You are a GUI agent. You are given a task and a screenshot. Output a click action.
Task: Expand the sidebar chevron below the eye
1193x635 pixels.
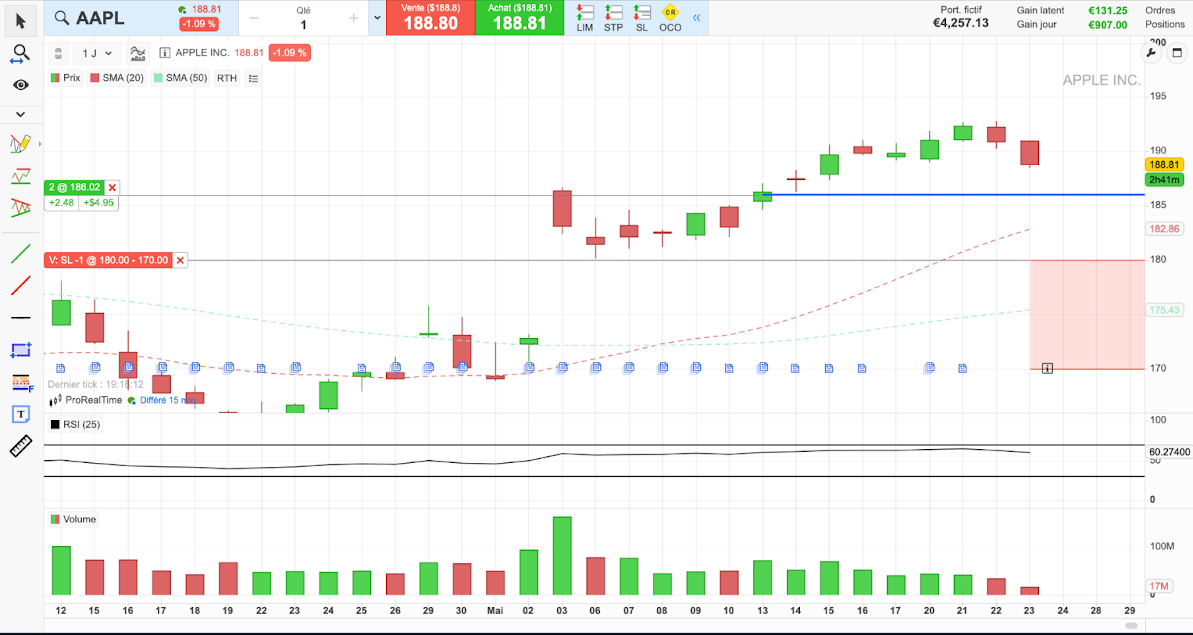click(21, 114)
